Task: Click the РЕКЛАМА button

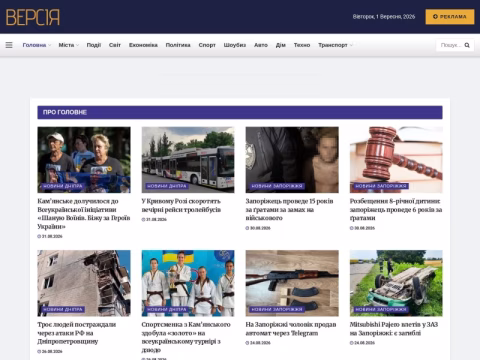Action: click(450, 17)
